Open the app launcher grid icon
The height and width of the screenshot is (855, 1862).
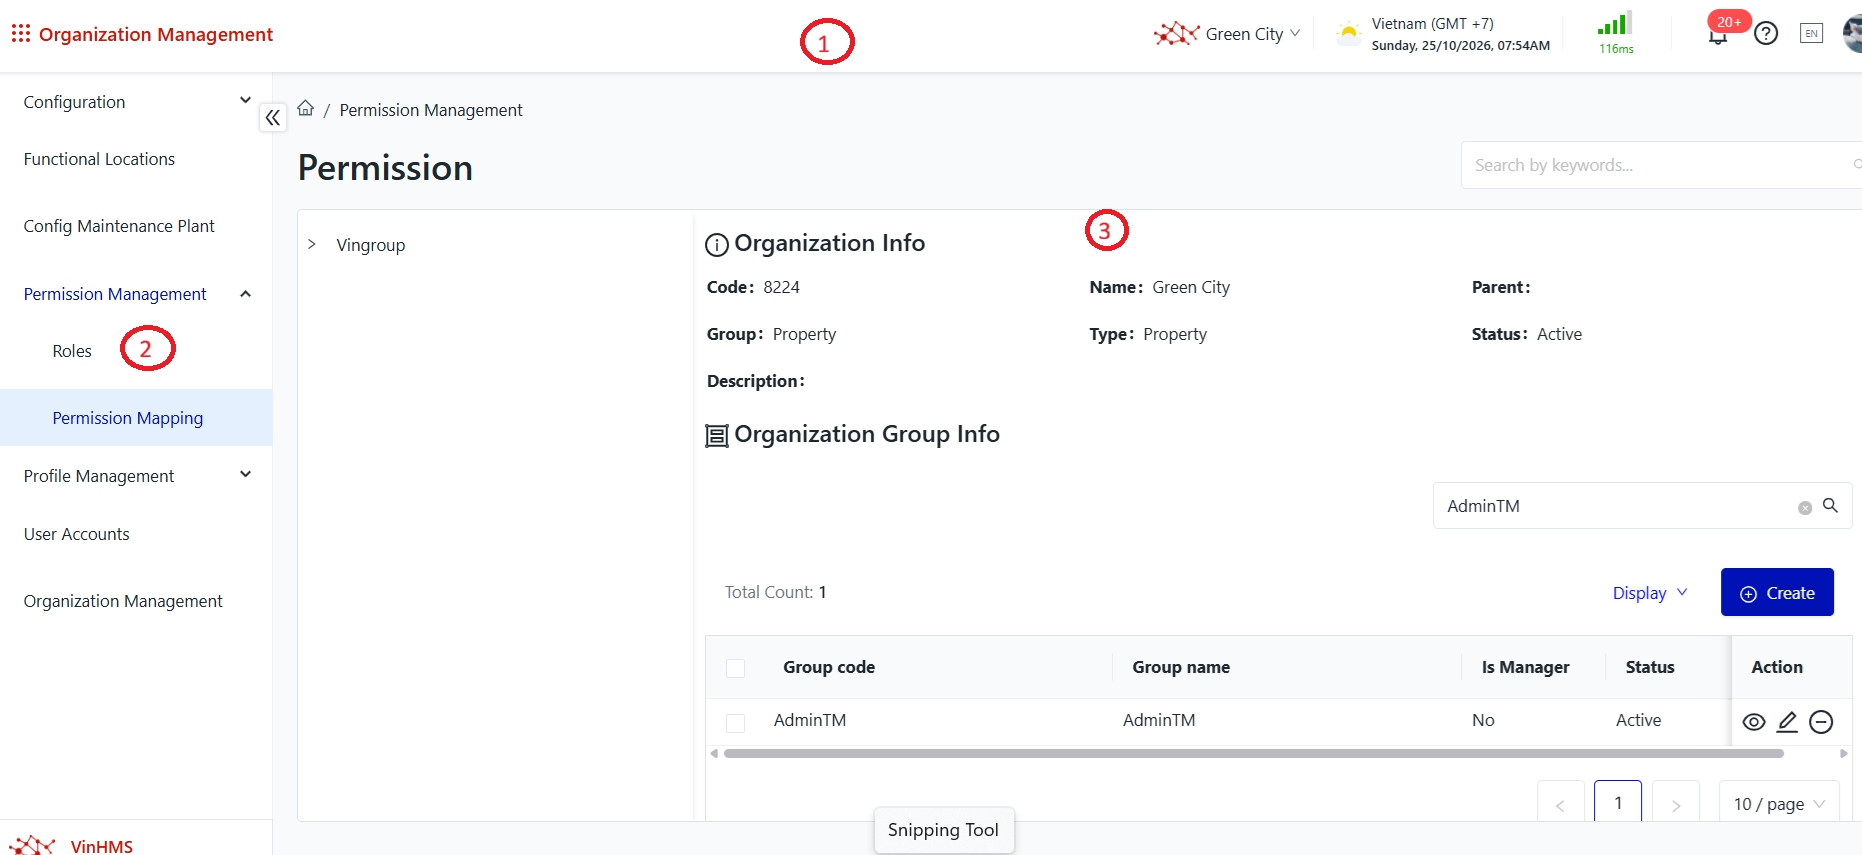[x=20, y=34]
